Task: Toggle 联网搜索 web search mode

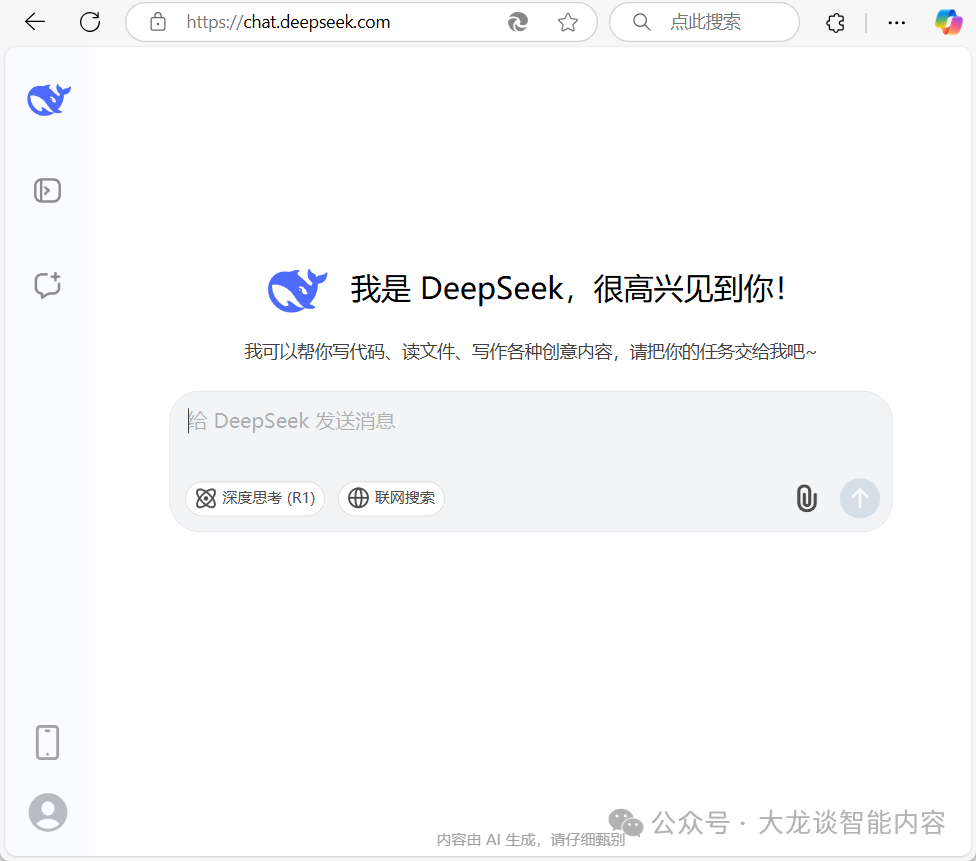Action: [392, 498]
